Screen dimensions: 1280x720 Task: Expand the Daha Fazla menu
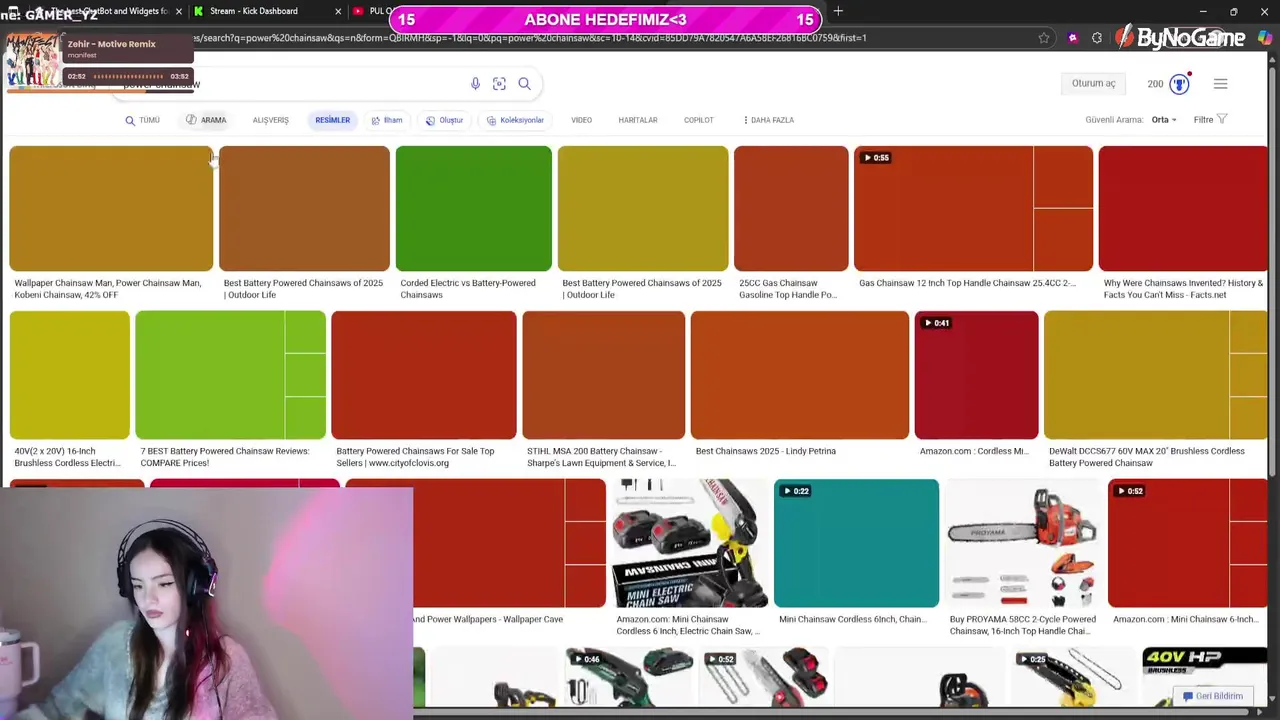[768, 120]
